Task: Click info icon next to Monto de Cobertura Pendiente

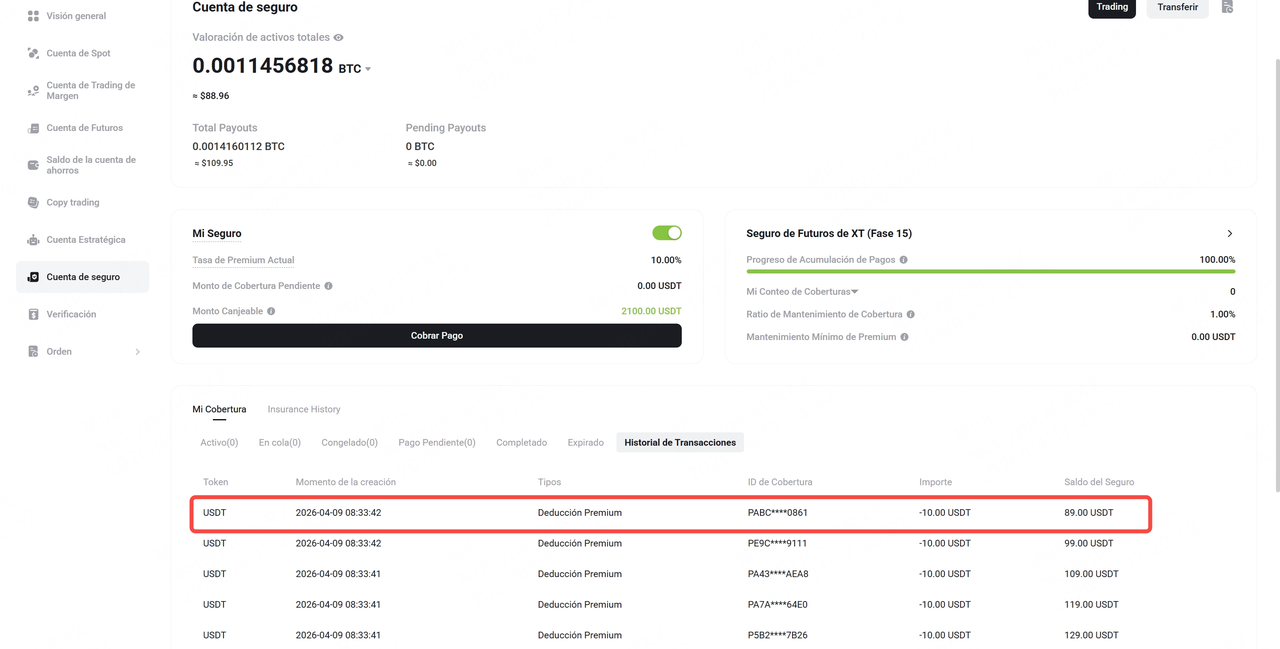Action: pyautogui.click(x=328, y=286)
